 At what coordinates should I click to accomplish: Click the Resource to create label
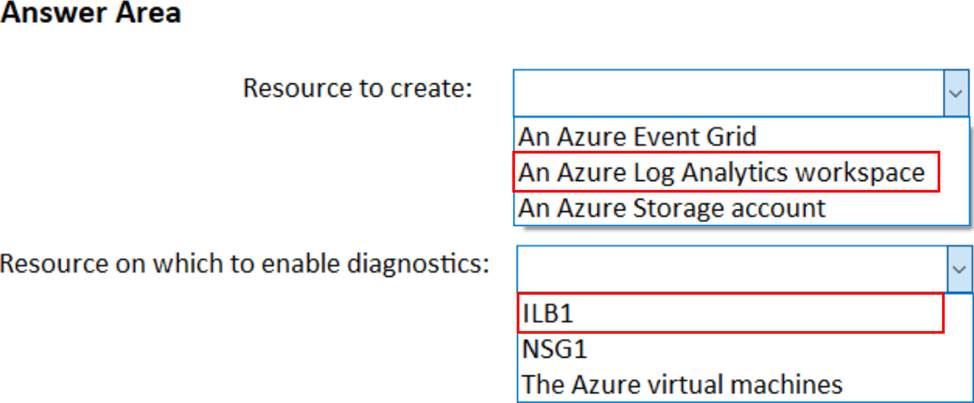(357, 88)
